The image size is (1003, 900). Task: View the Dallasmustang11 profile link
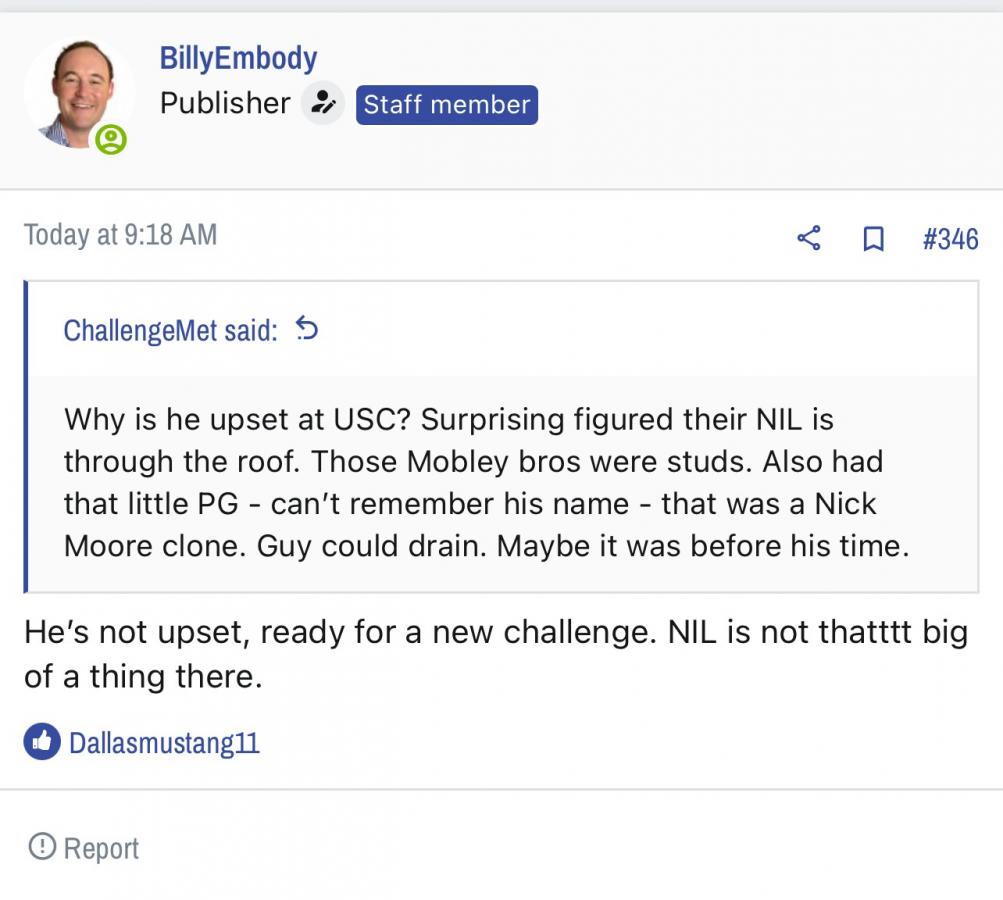pos(164,743)
